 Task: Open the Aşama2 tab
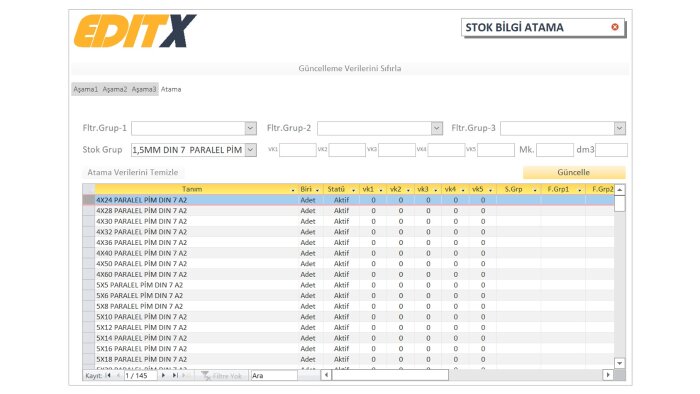pos(115,89)
